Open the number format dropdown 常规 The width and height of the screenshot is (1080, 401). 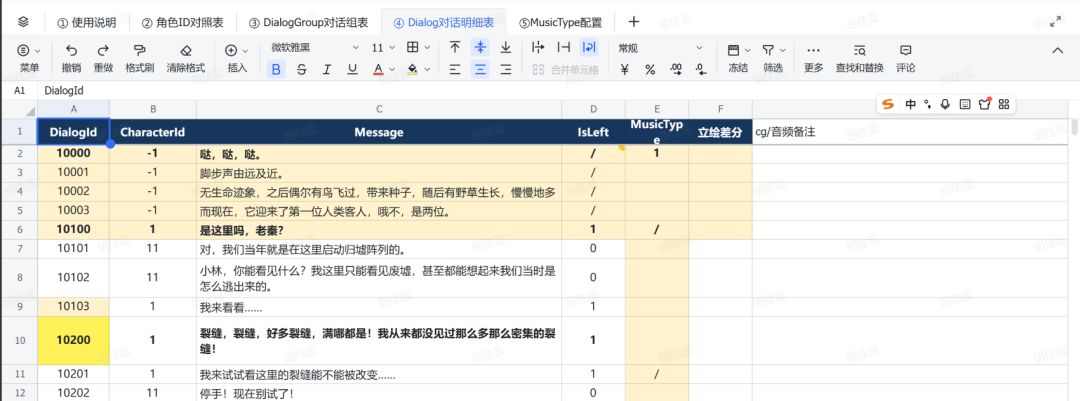(x=660, y=48)
